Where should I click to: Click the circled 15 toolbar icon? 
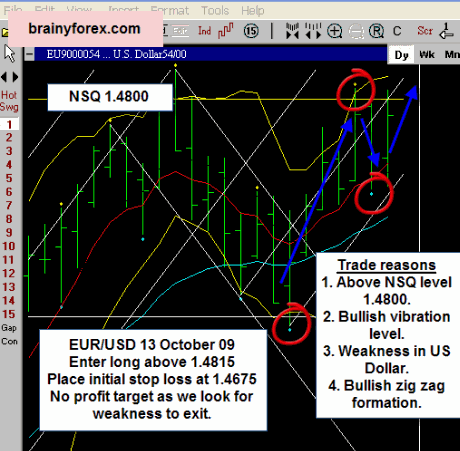coord(251,31)
